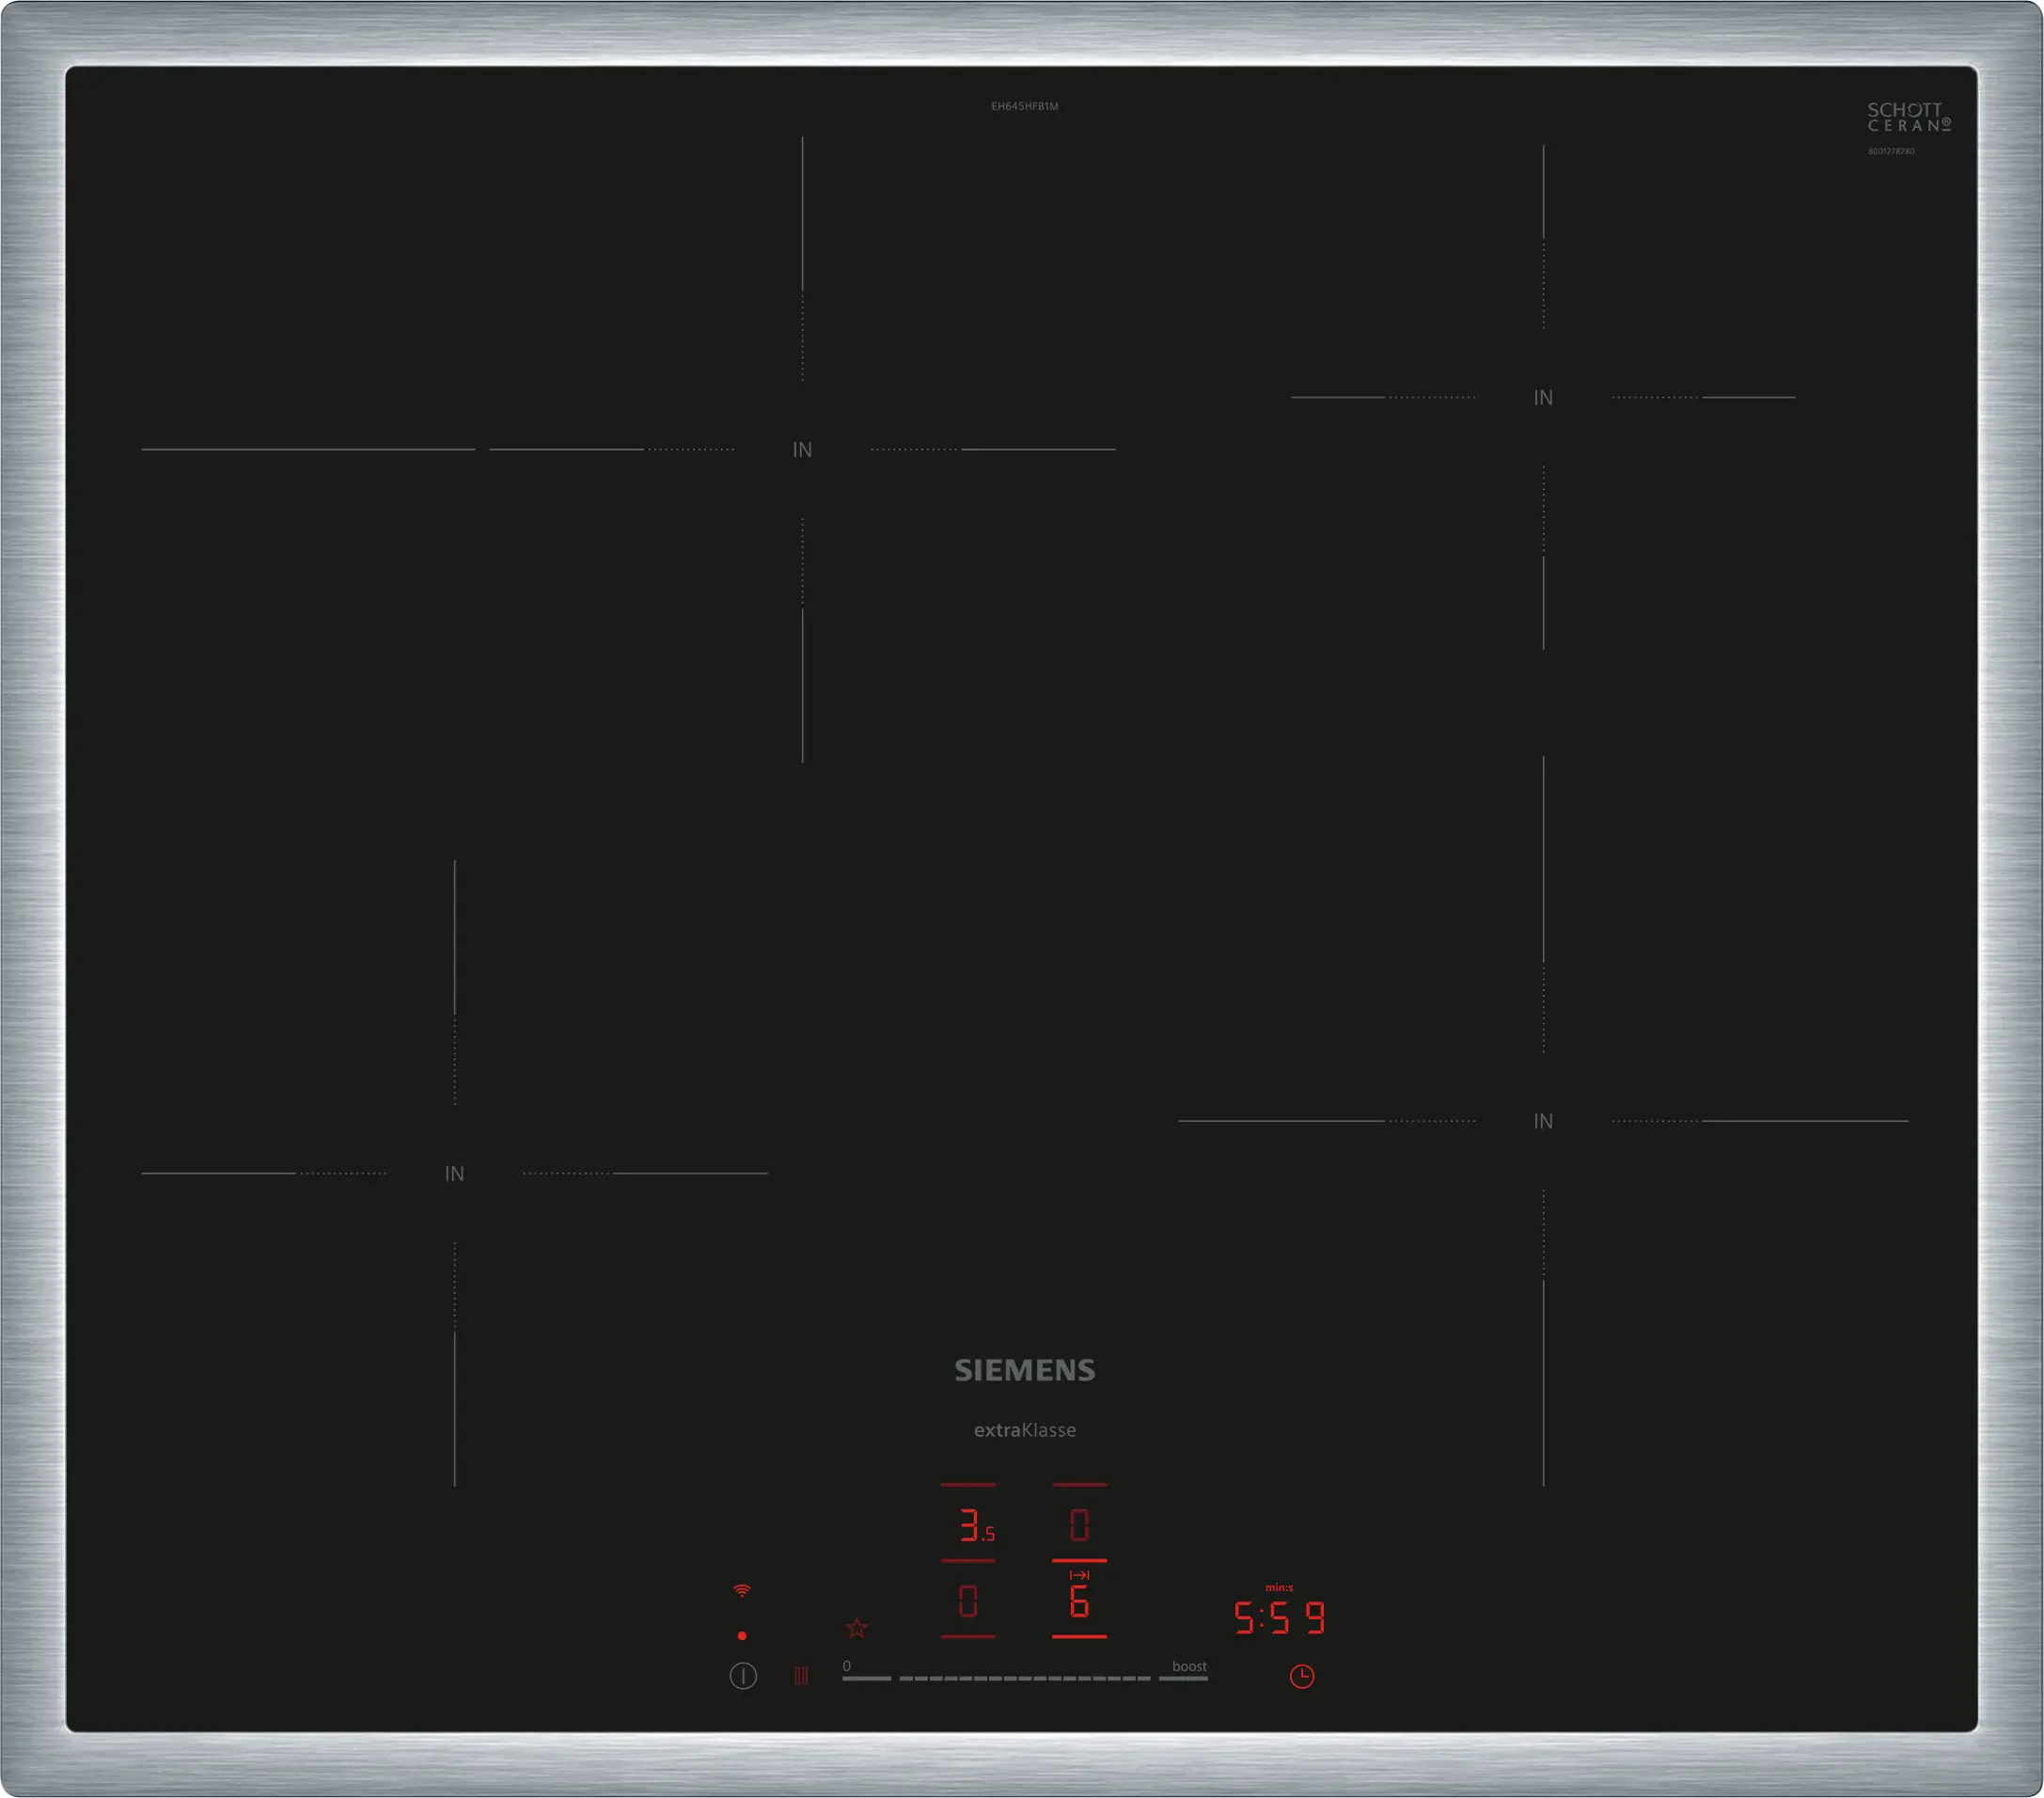Select the zone showing 3.5
This screenshot has width=2044, height=1798.
(x=972, y=1526)
